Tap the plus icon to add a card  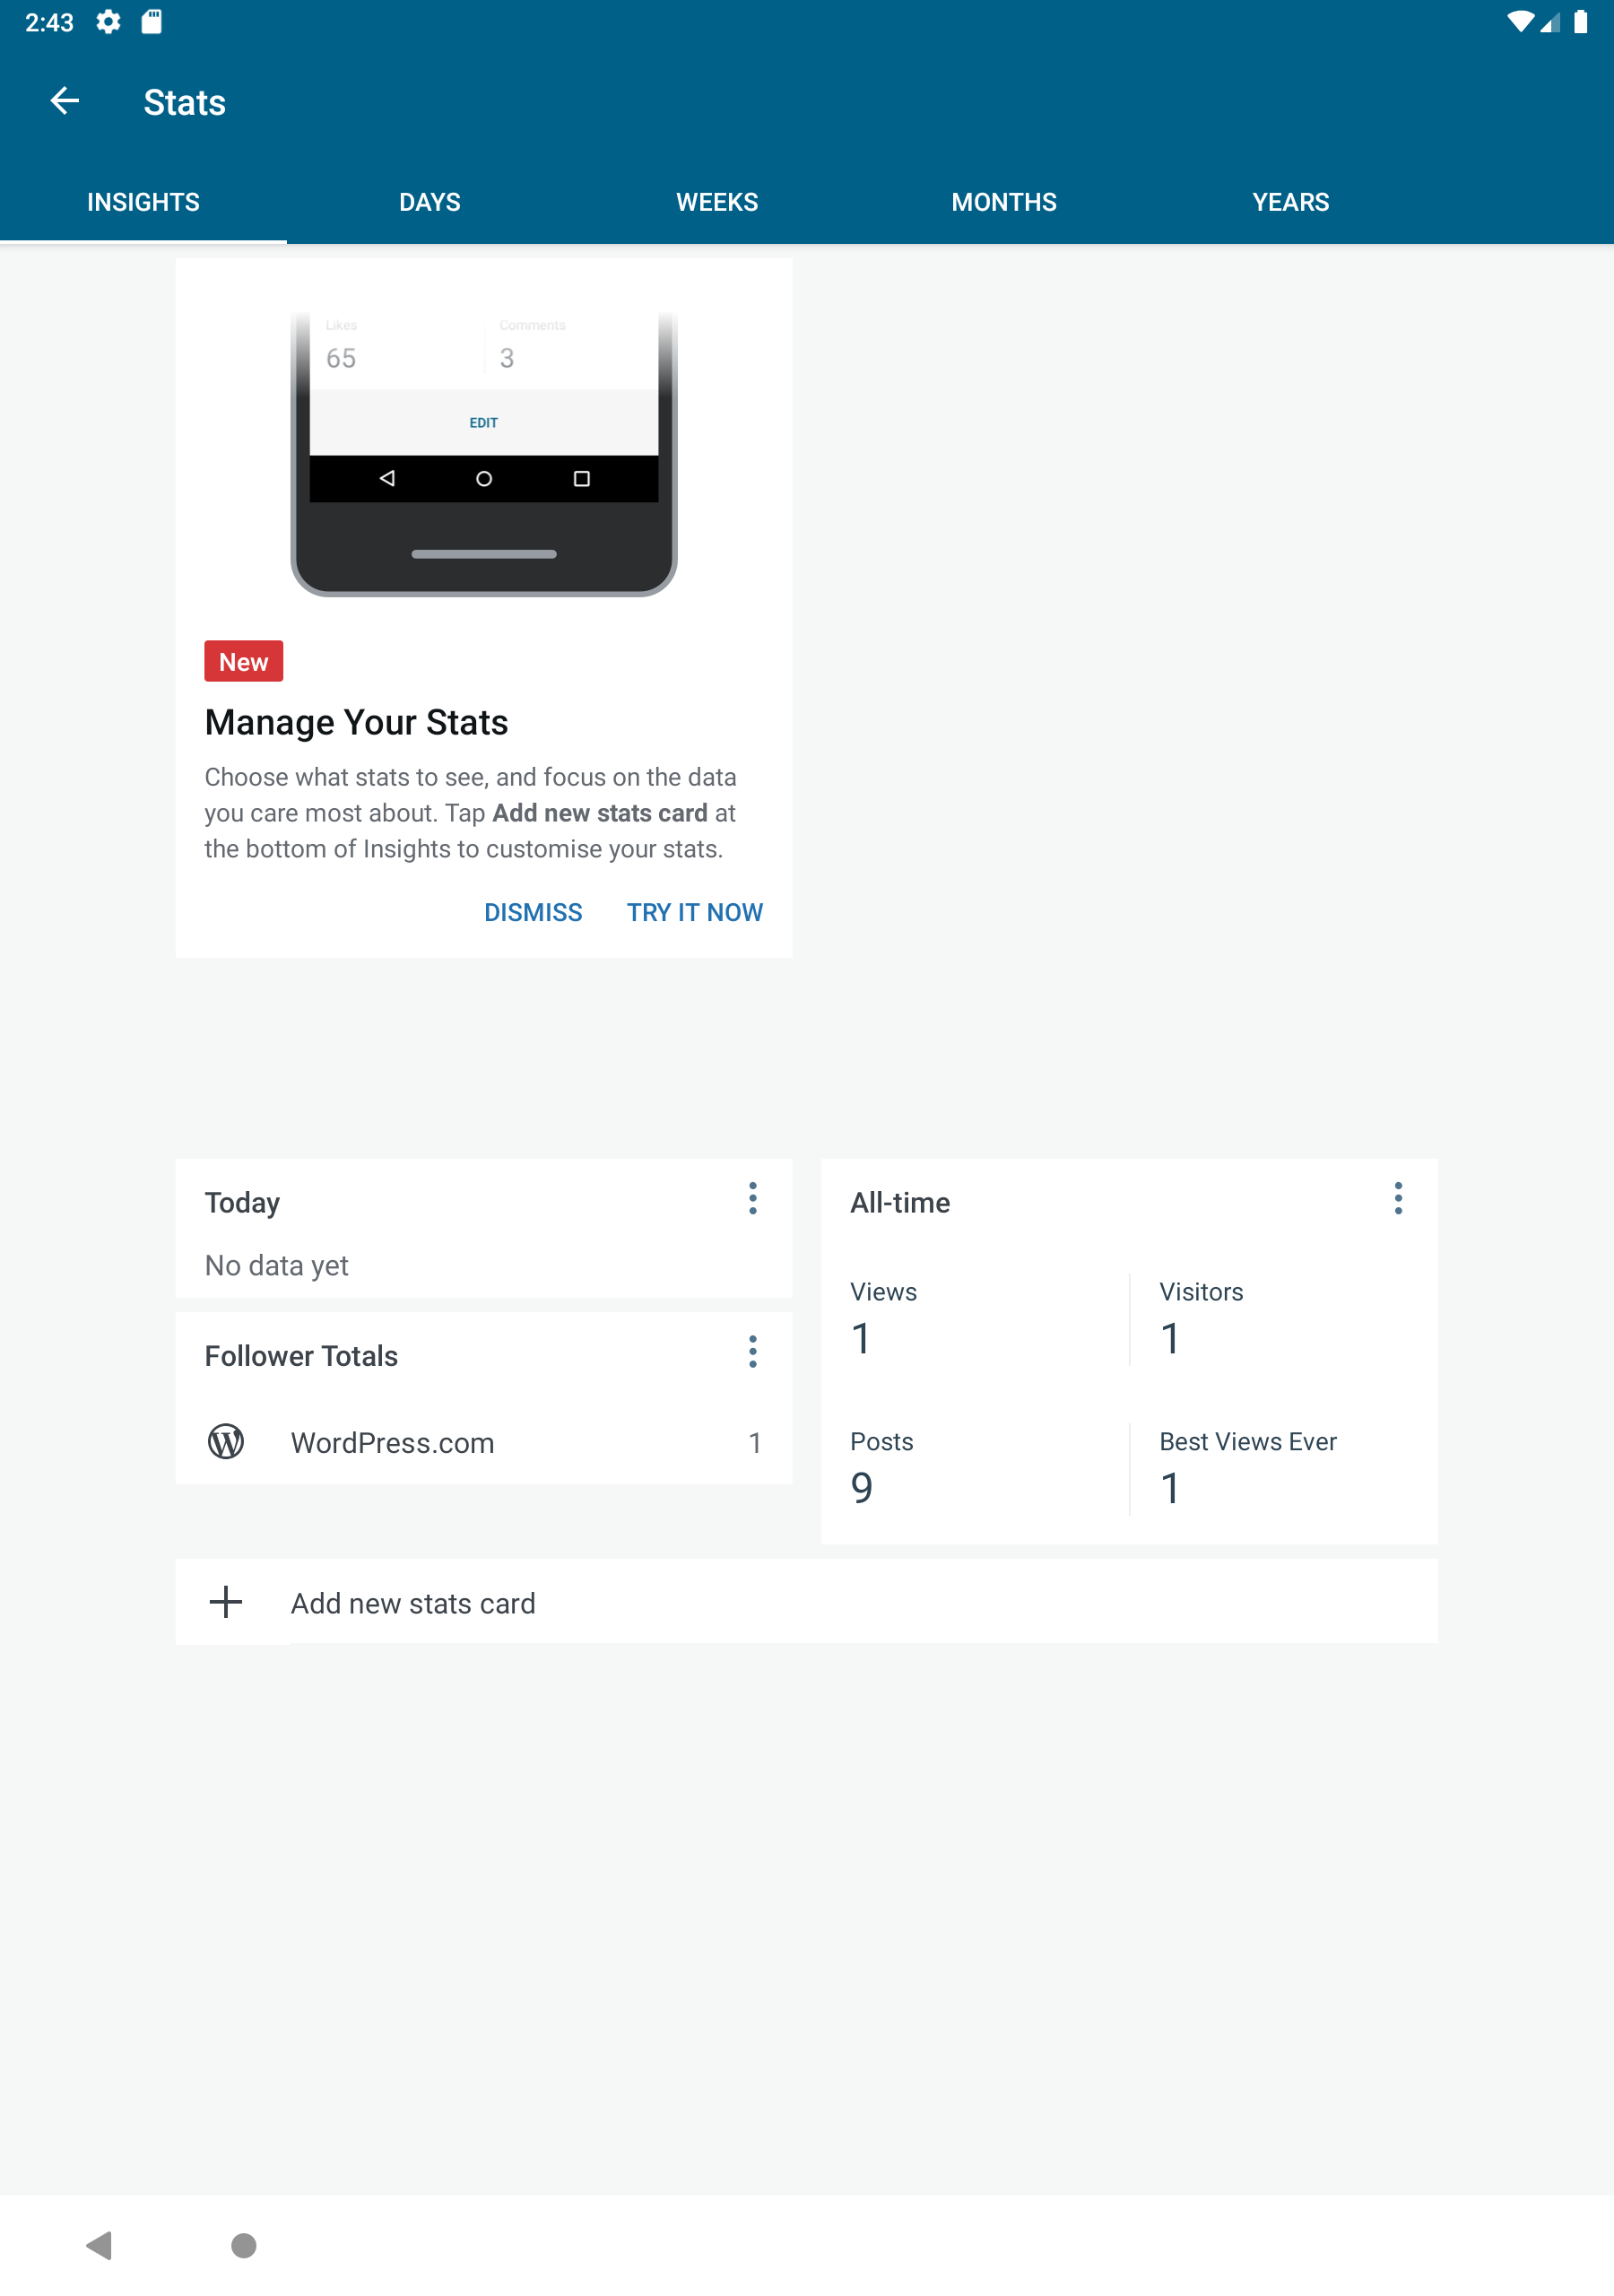coord(226,1602)
